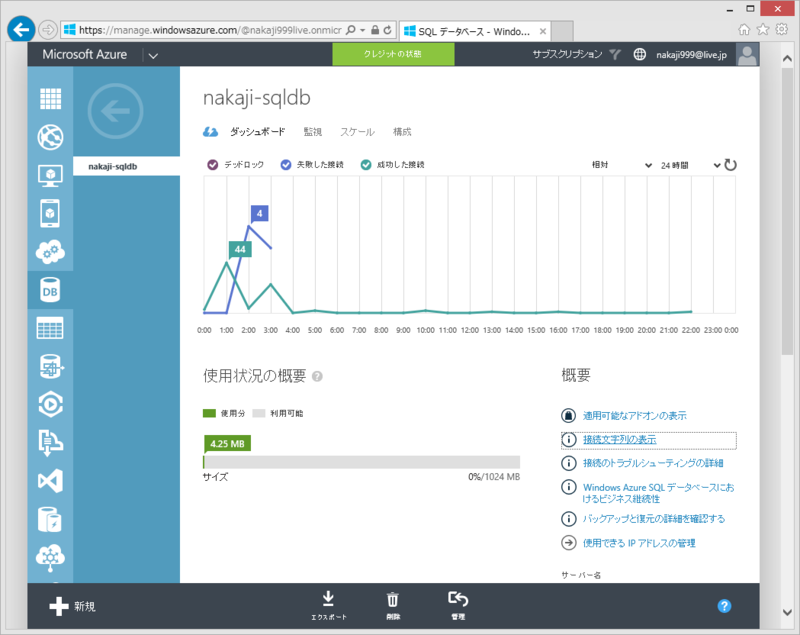
Task: Toggle 失敗した接続 metric checkbox
Action: click(286, 165)
